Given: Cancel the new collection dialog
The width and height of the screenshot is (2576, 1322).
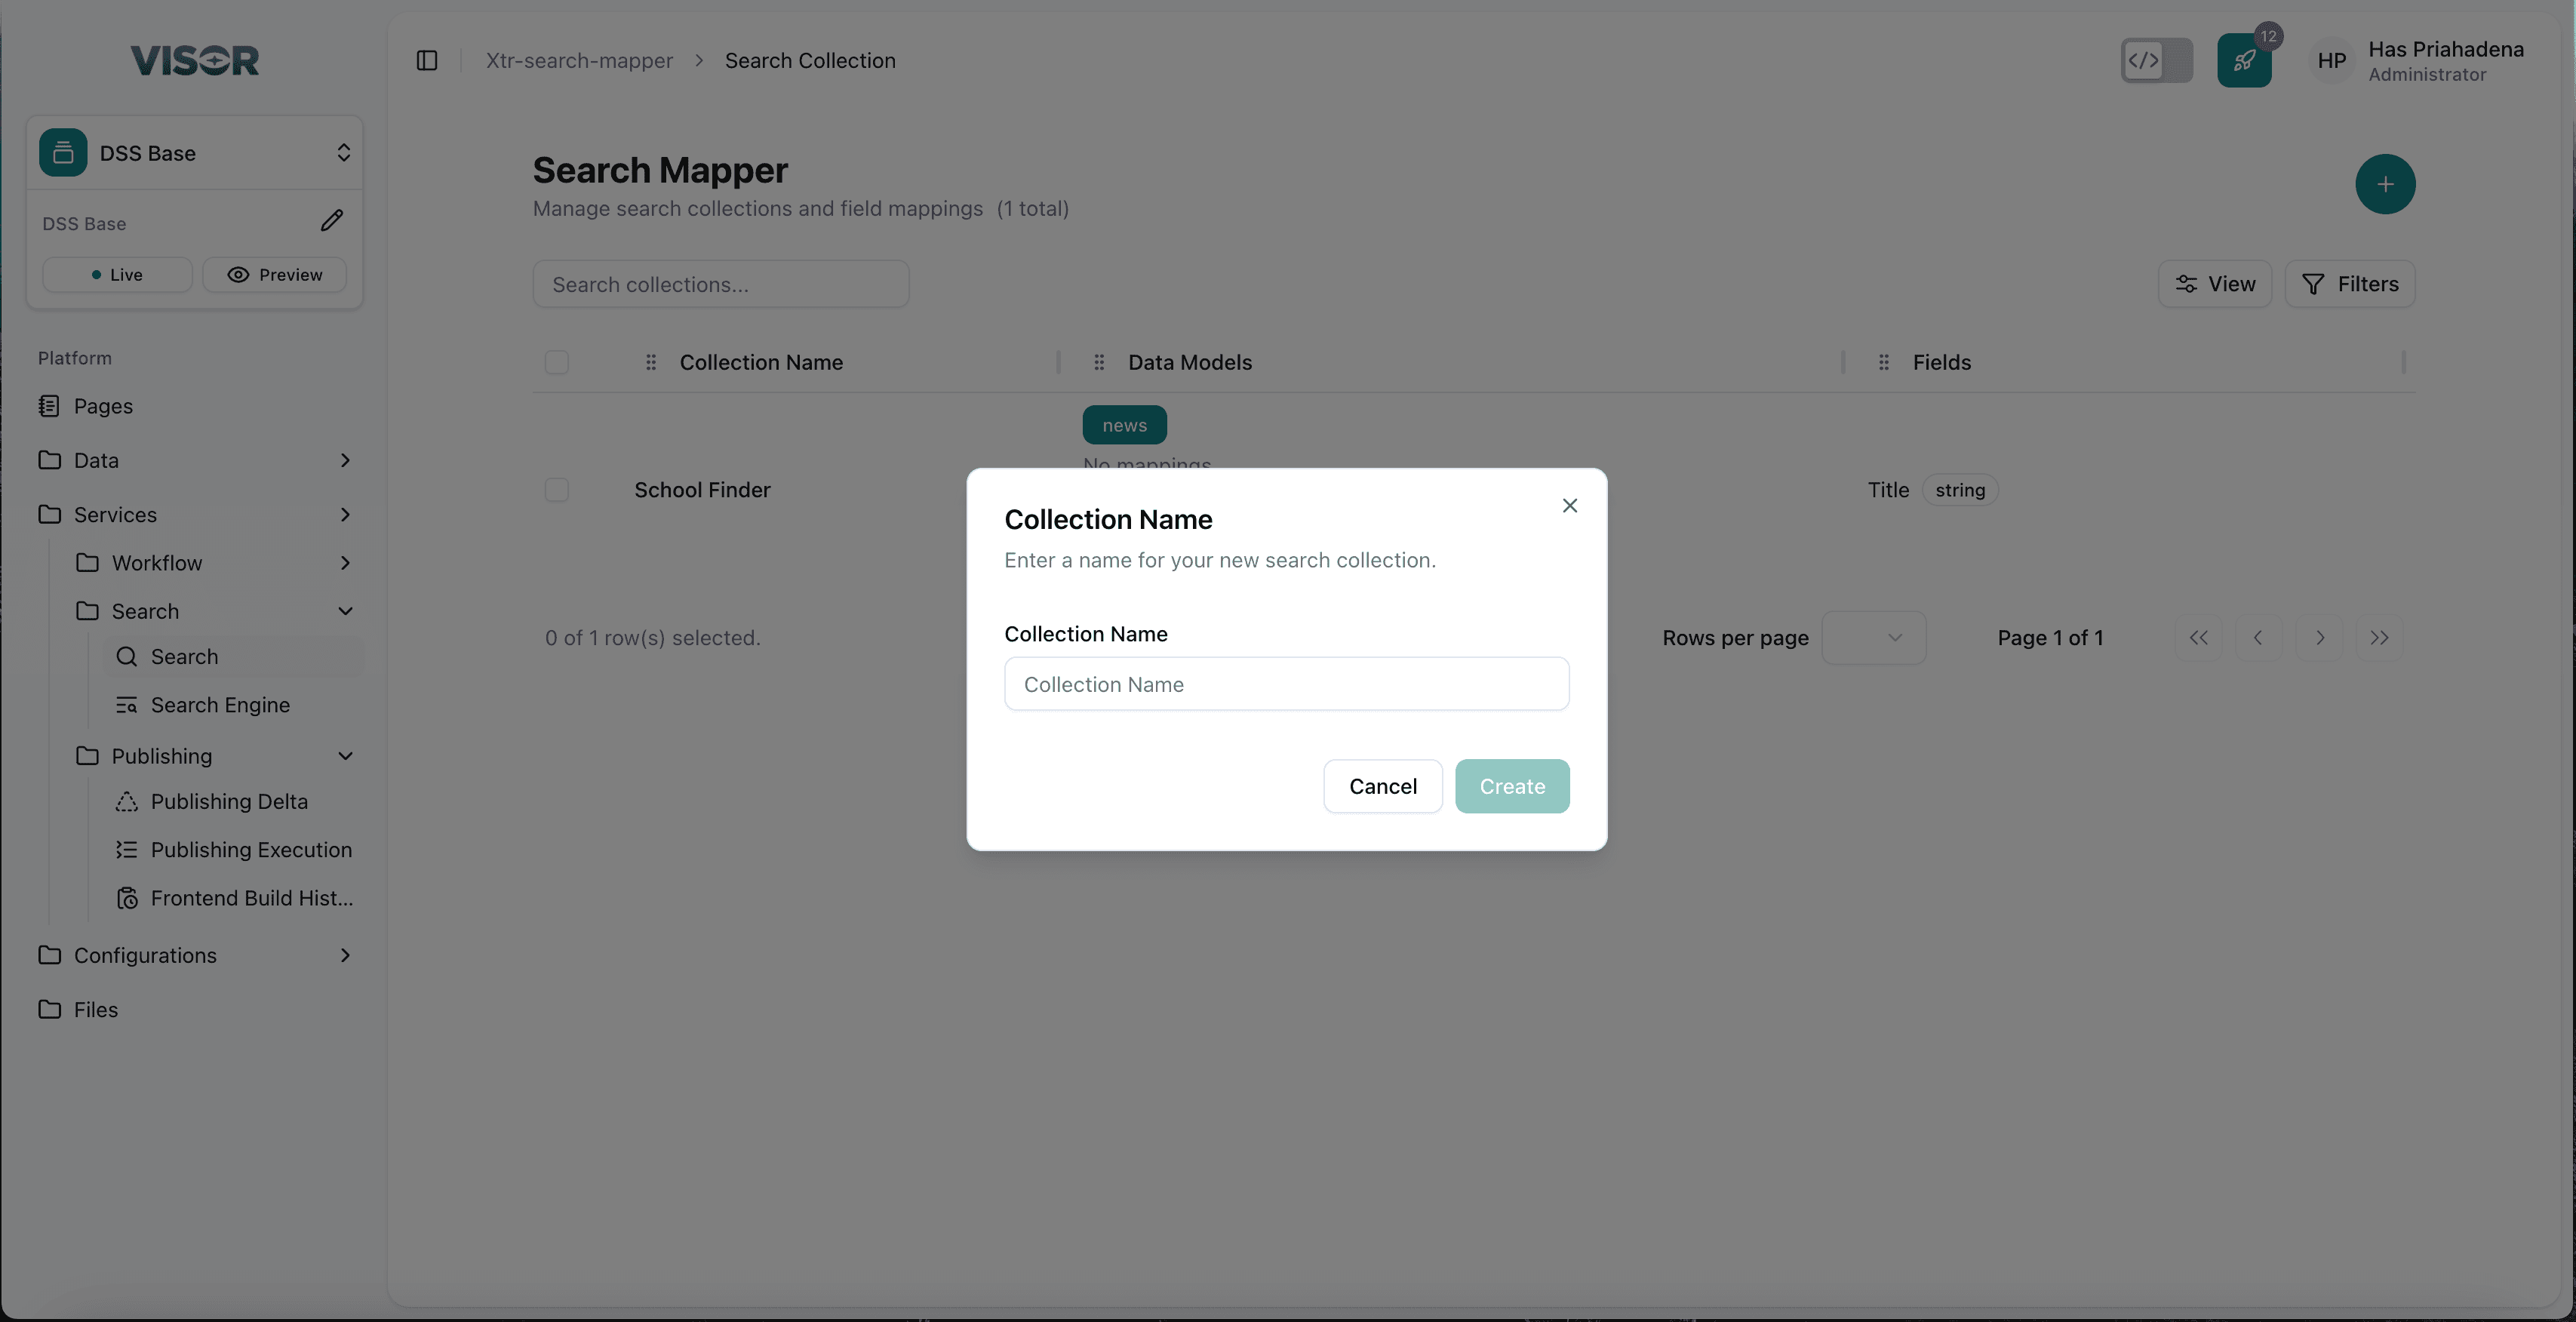Looking at the screenshot, I should click(x=1382, y=786).
